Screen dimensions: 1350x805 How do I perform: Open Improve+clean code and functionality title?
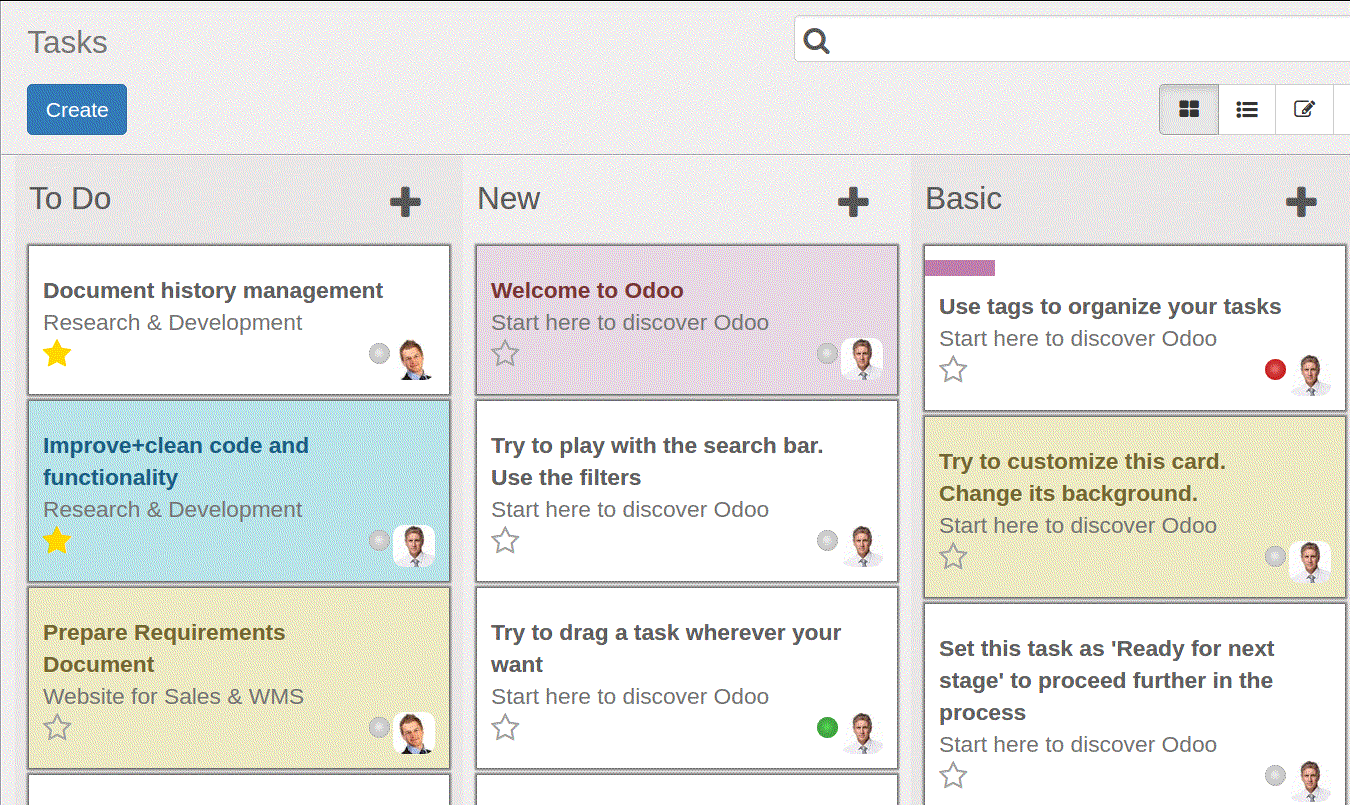pos(176,461)
